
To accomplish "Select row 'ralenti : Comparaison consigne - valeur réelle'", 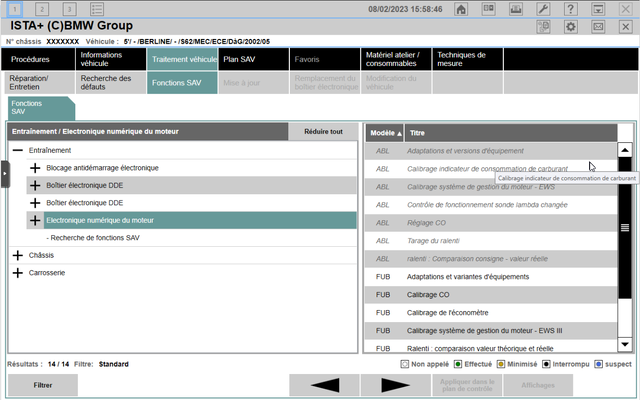I will click(x=491, y=259).
